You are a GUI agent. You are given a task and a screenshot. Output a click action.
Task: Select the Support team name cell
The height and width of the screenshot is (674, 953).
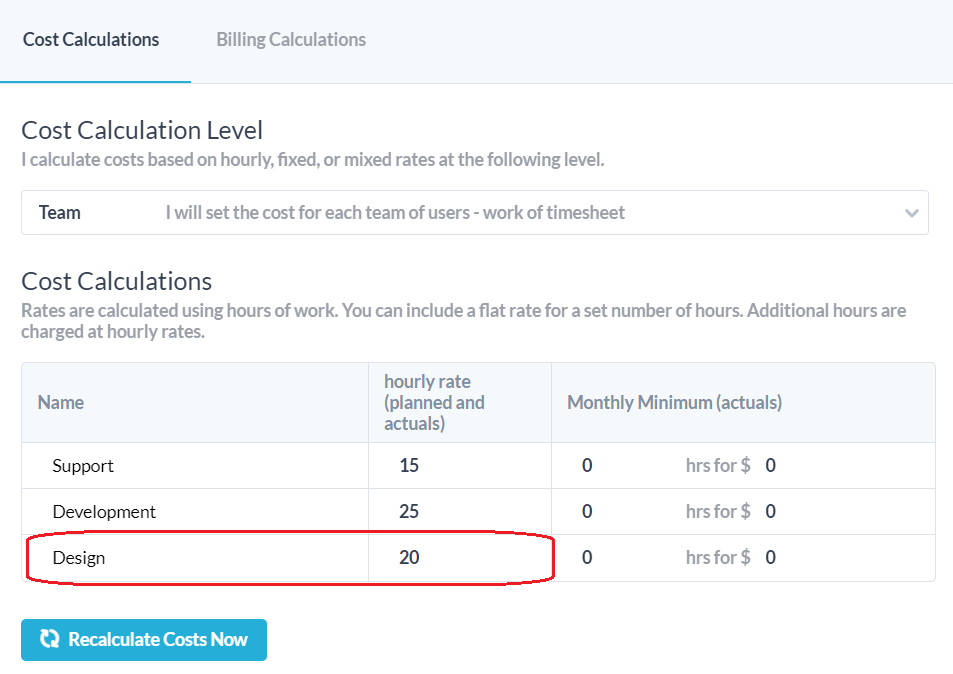coord(83,466)
